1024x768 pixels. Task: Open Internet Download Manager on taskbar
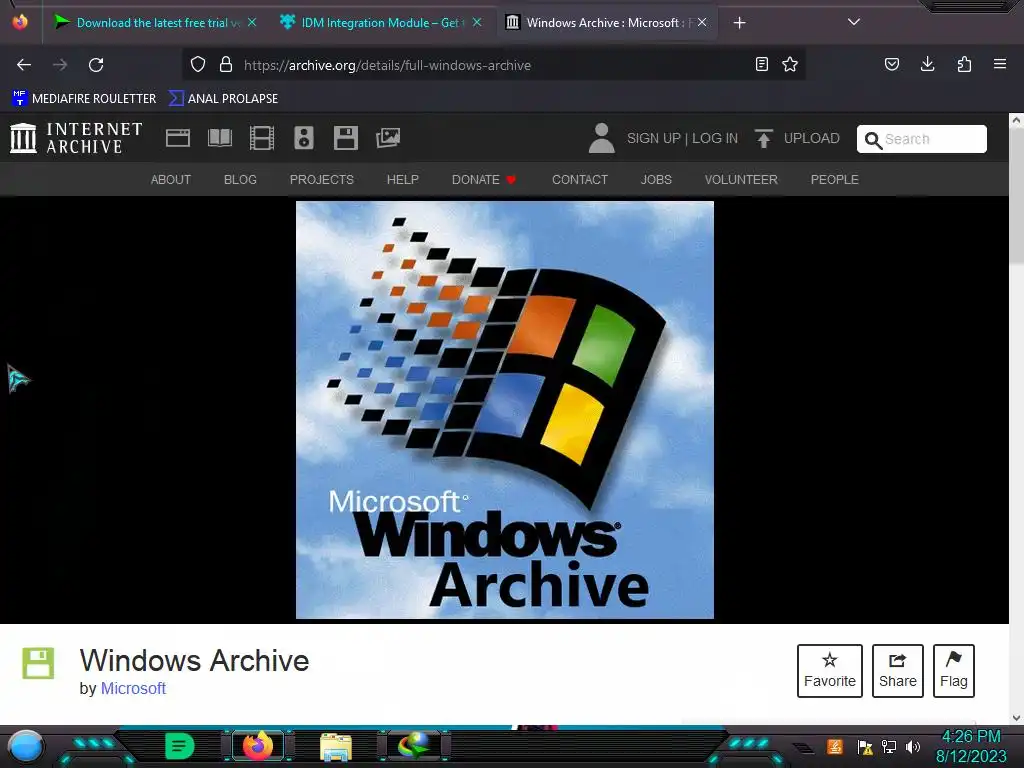pos(414,746)
